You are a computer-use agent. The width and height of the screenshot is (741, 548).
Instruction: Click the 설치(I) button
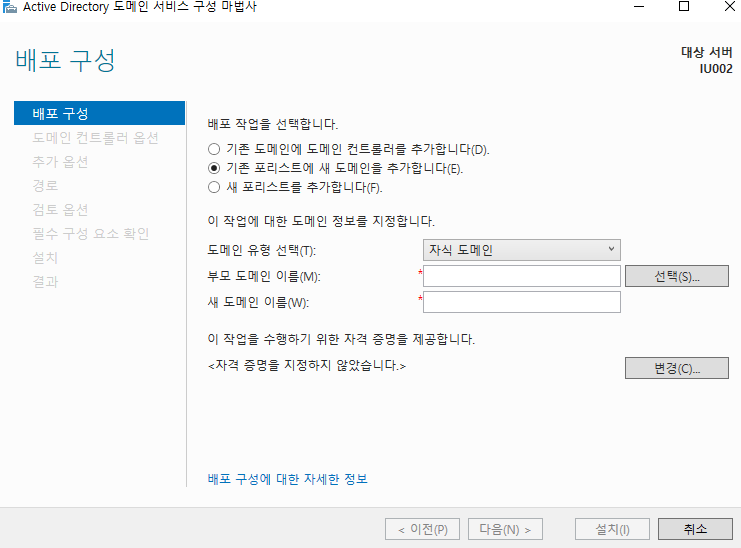coord(612,529)
